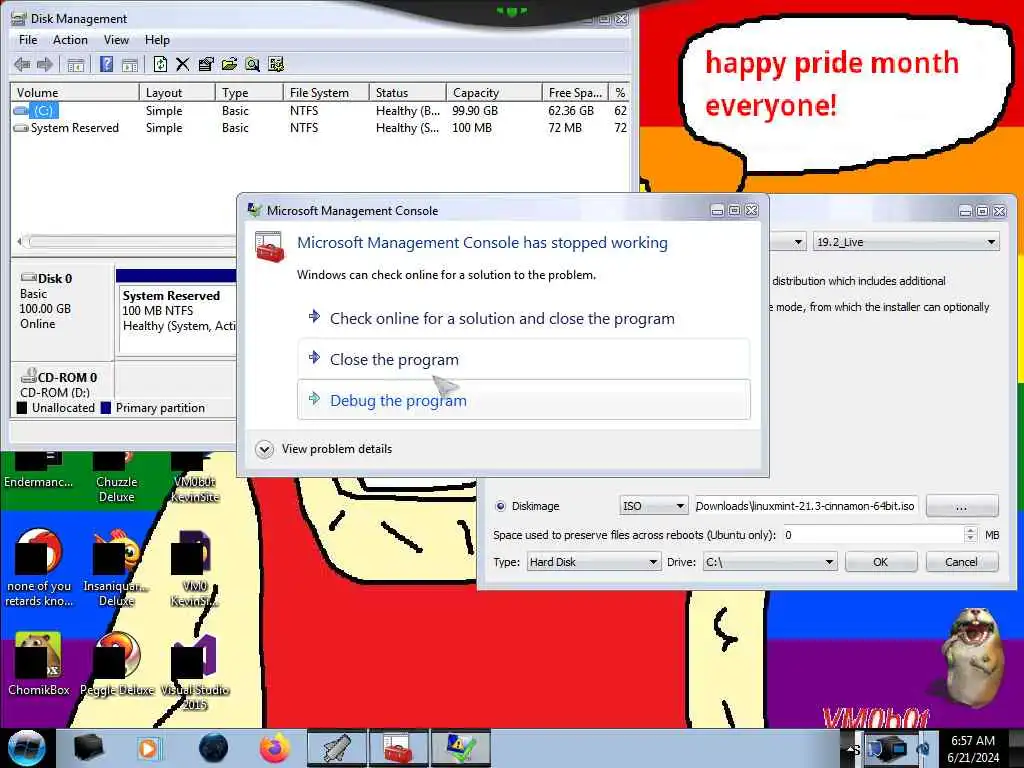Open the Drive C:\ dropdown

pos(769,562)
